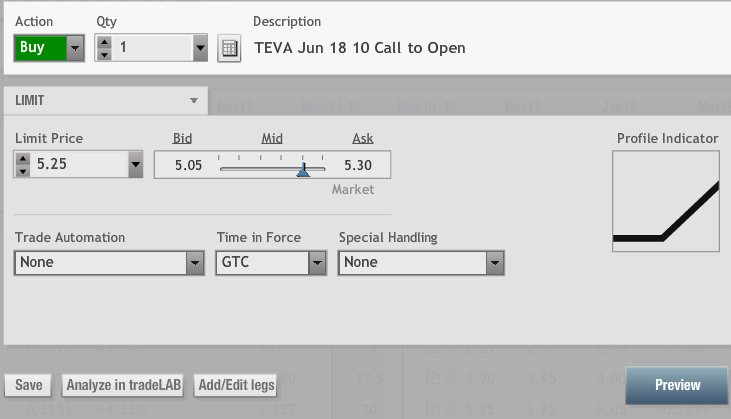
Task: Click the Add/Edit legs button
Action: 236,385
